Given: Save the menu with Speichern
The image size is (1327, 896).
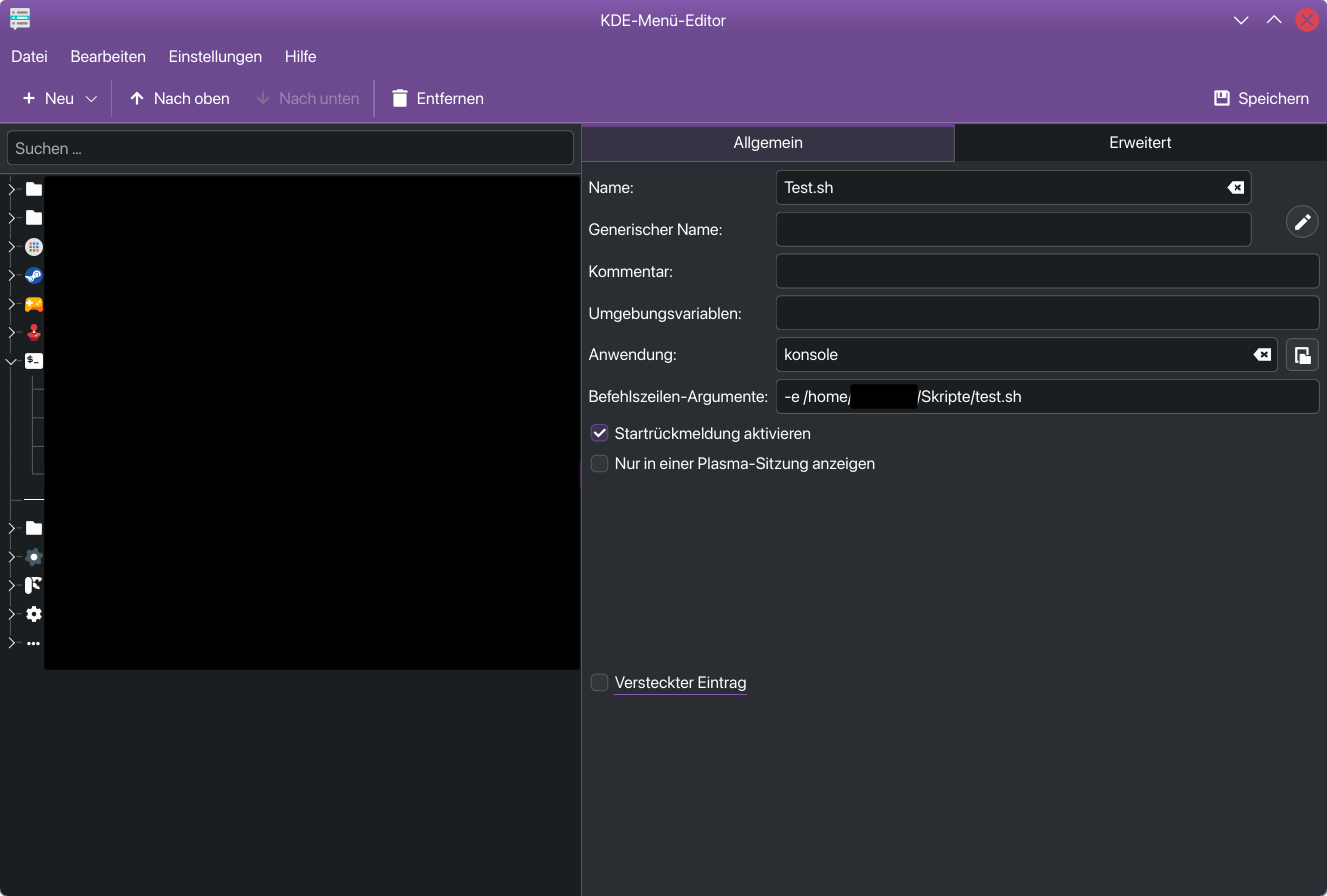Looking at the screenshot, I should pos(1261,98).
